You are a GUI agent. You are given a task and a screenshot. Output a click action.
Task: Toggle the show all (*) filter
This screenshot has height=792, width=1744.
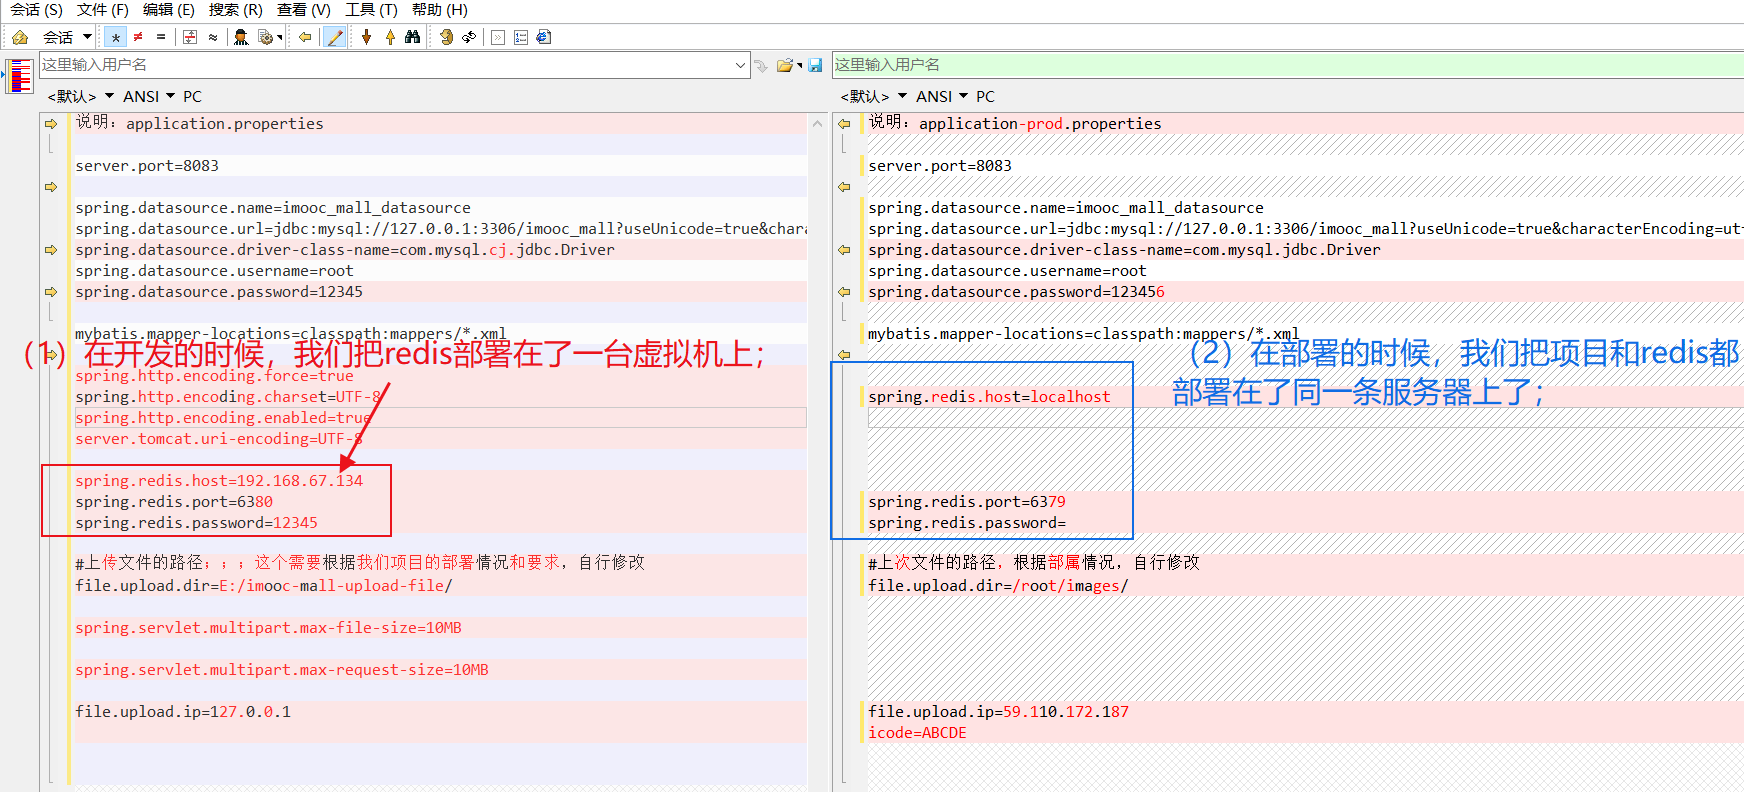(x=116, y=37)
